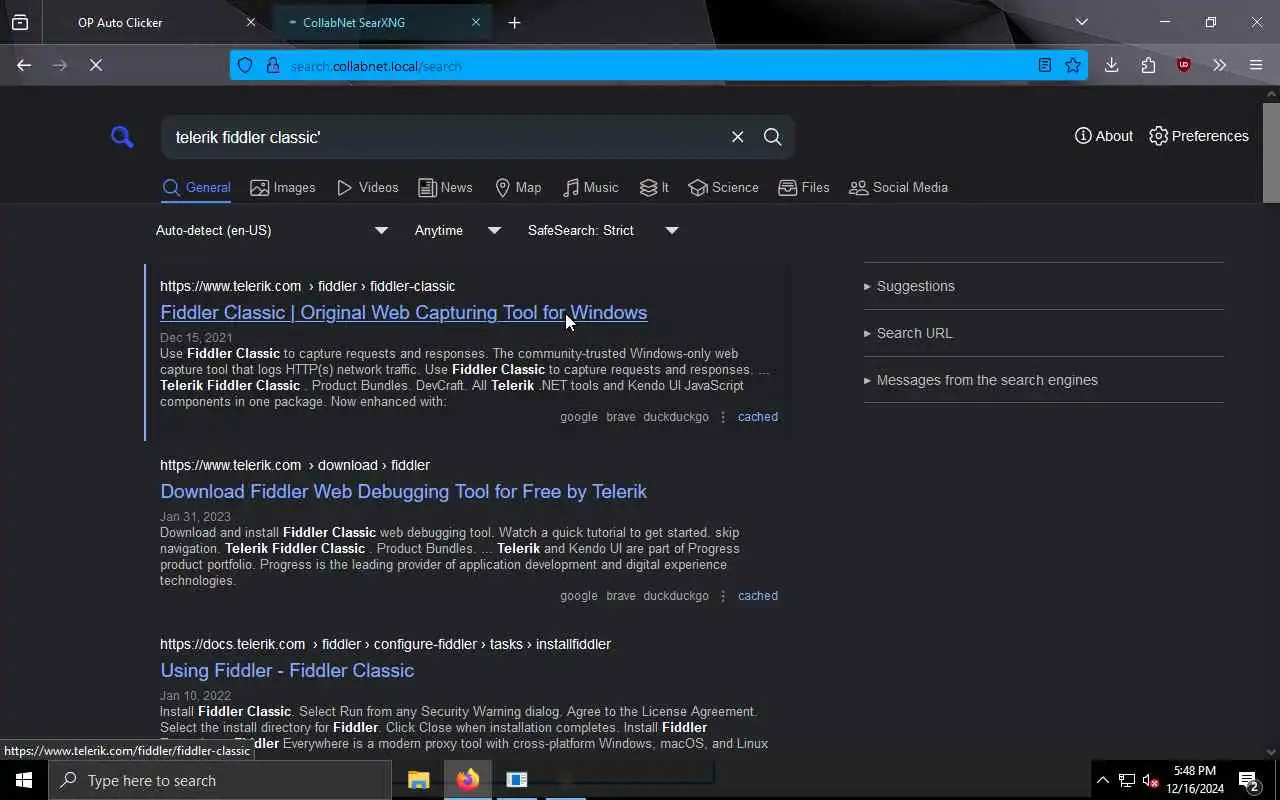Click into the search query input field
The width and height of the screenshot is (1280, 800).
(445, 137)
